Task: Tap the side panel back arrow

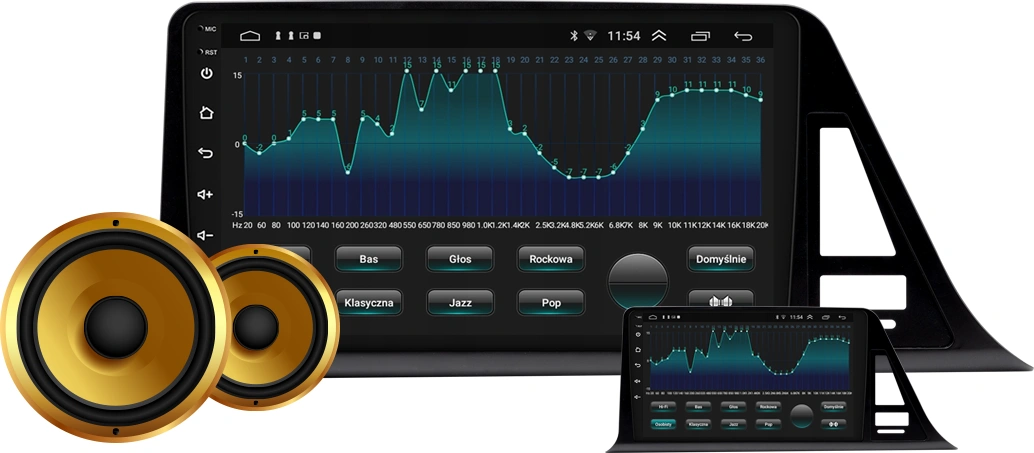Action: [x=206, y=153]
